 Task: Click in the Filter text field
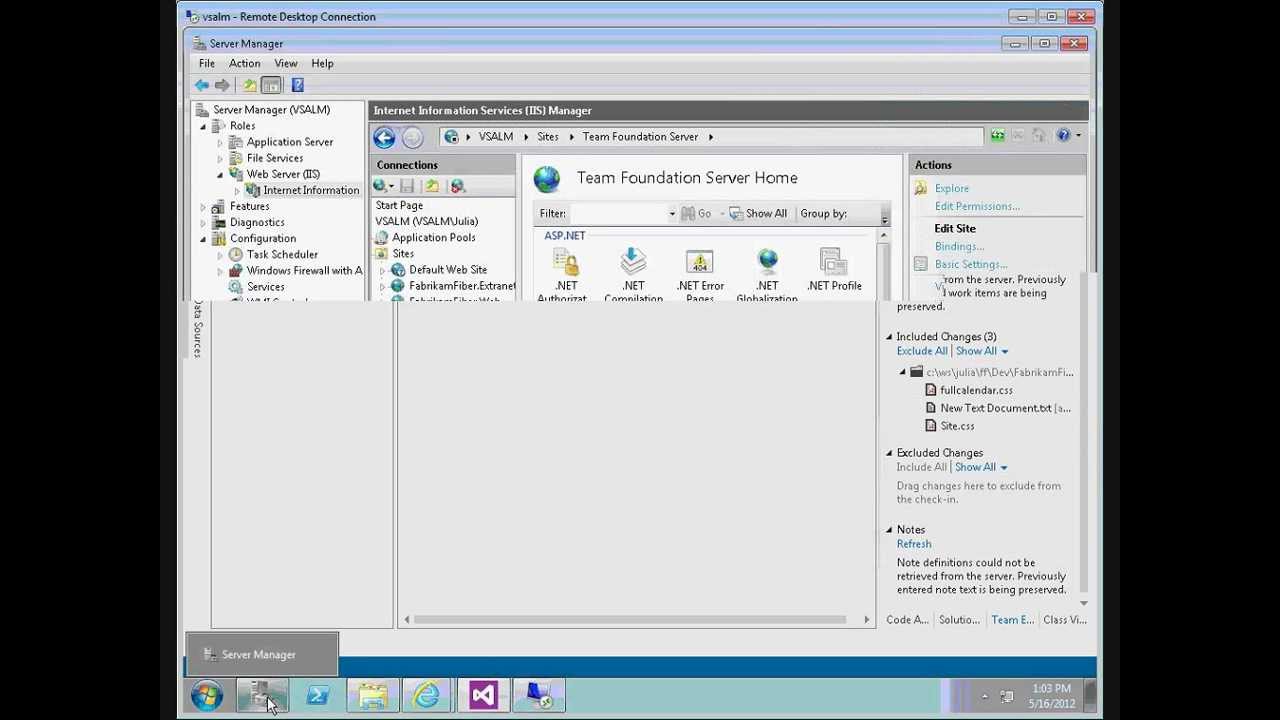tap(618, 213)
